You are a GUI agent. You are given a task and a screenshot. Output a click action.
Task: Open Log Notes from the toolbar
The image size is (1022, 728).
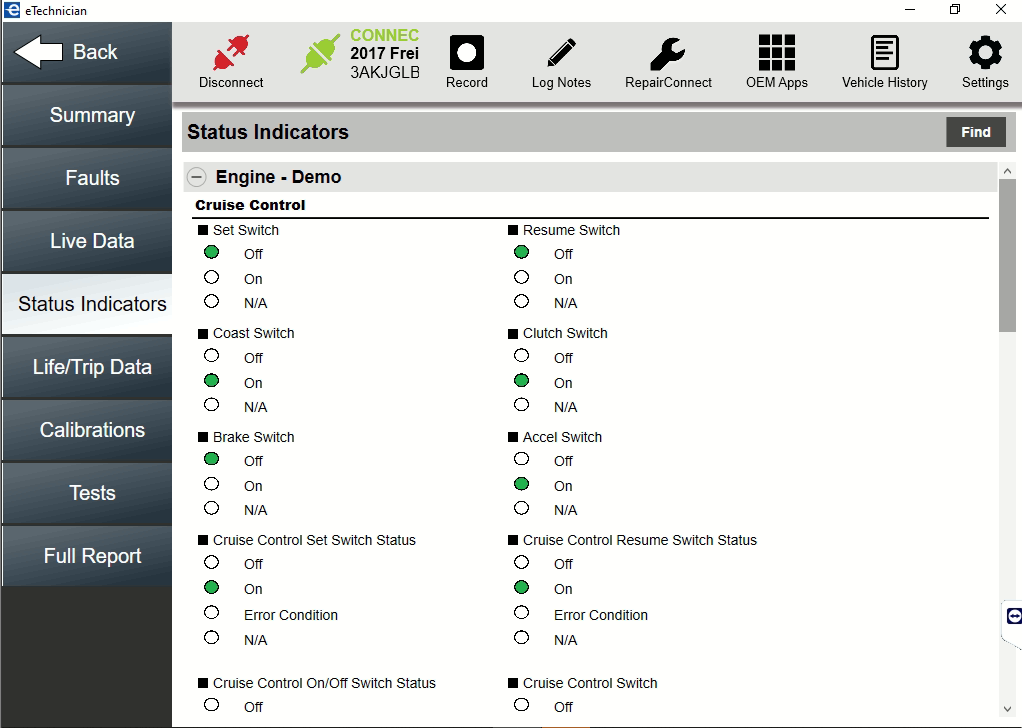click(561, 50)
